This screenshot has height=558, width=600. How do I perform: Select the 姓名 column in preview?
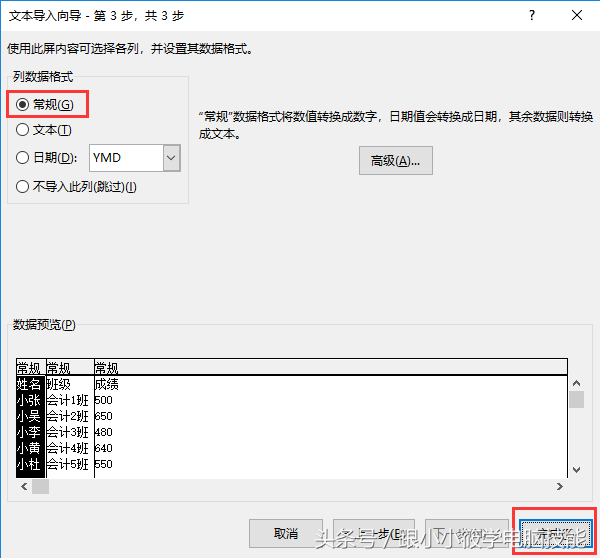pyautogui.click(x=29, y=384)
